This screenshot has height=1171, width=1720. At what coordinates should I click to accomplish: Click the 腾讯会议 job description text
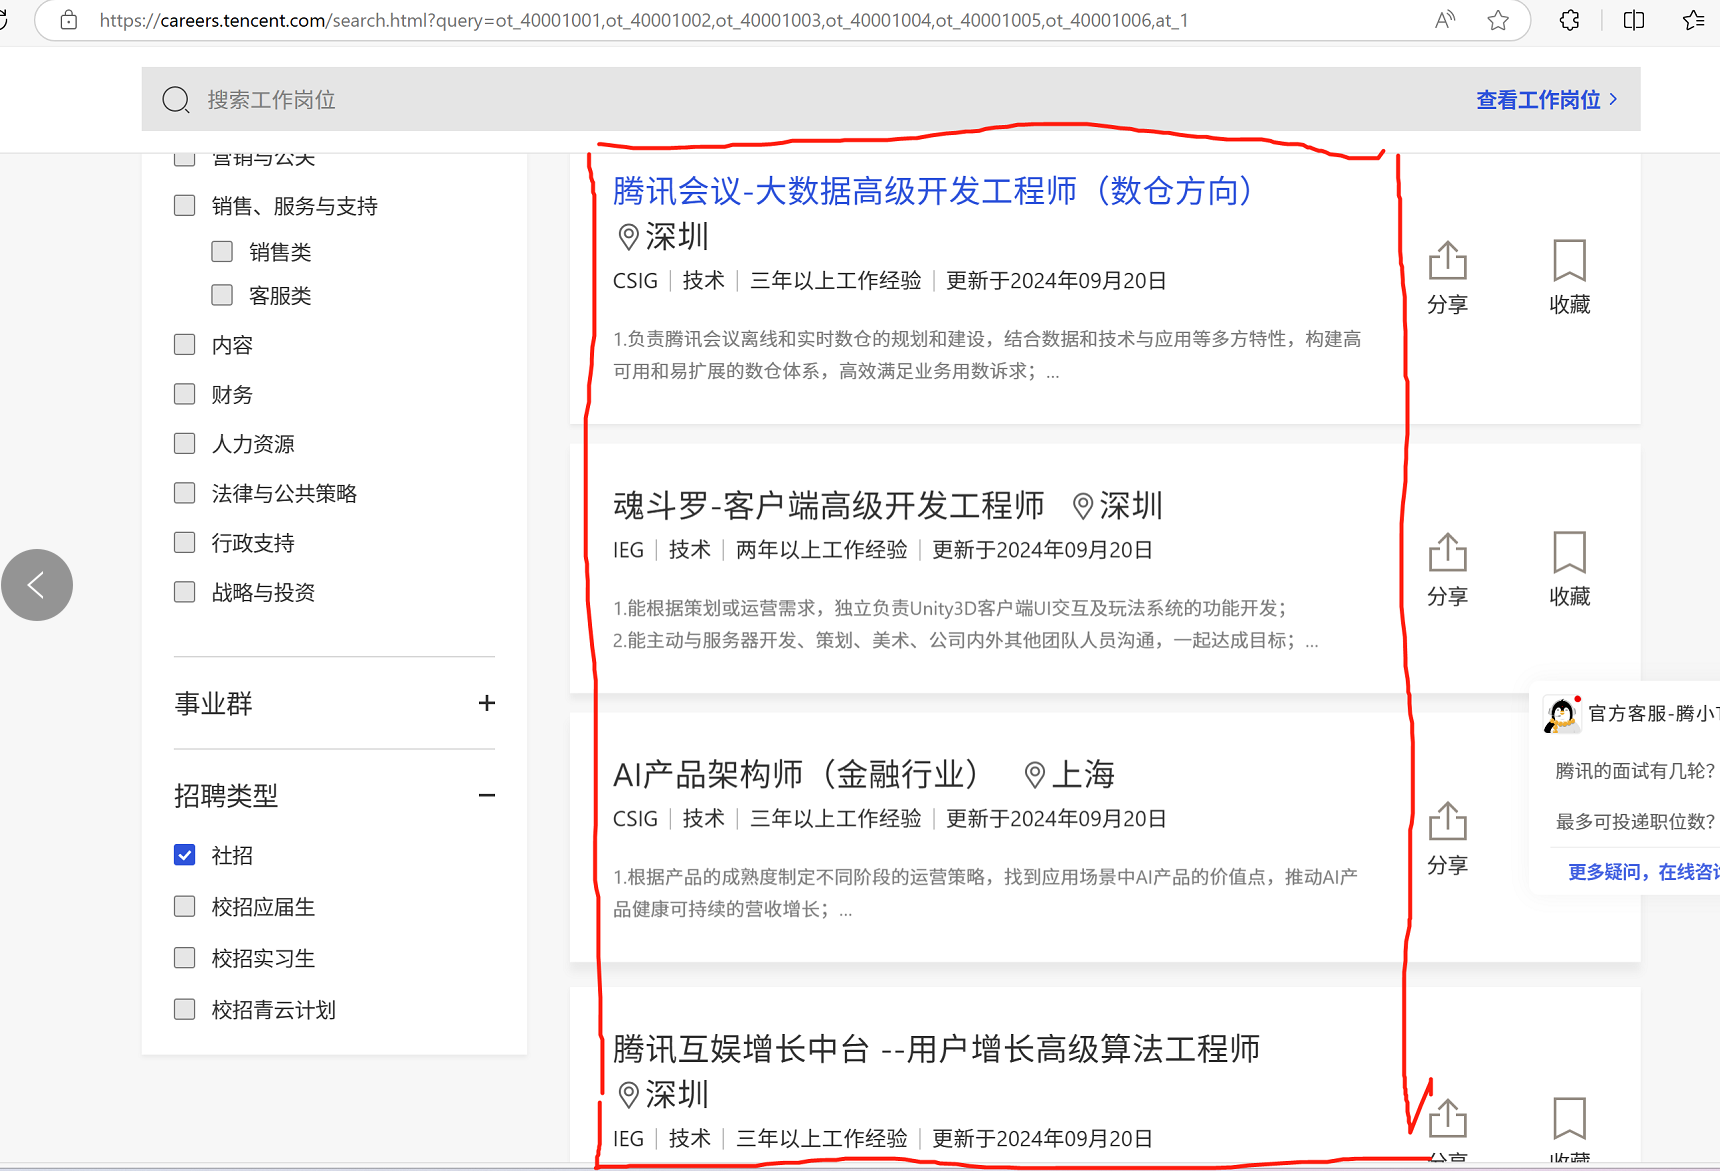(x=987, y=355)
